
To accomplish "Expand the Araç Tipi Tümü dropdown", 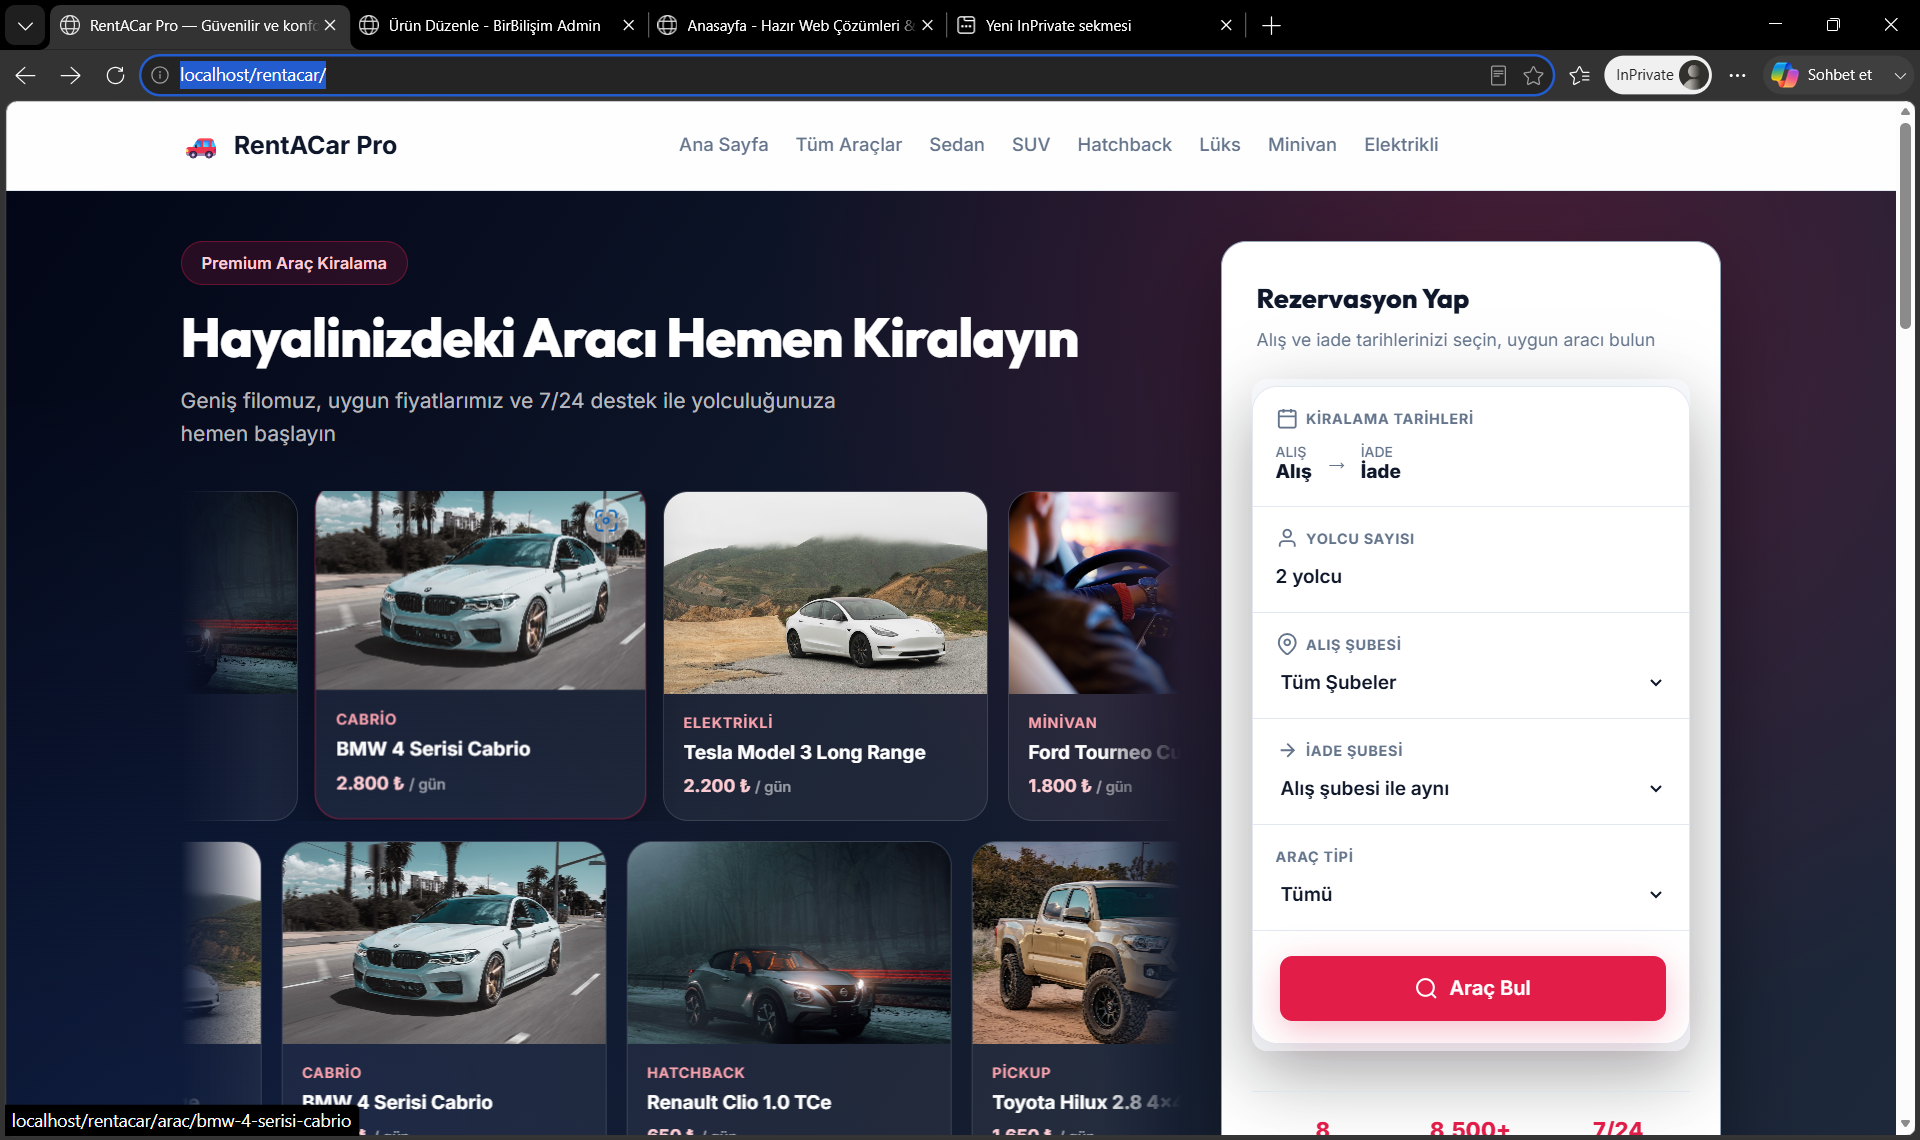I will pyautogui.click(x=1471, y=894).
